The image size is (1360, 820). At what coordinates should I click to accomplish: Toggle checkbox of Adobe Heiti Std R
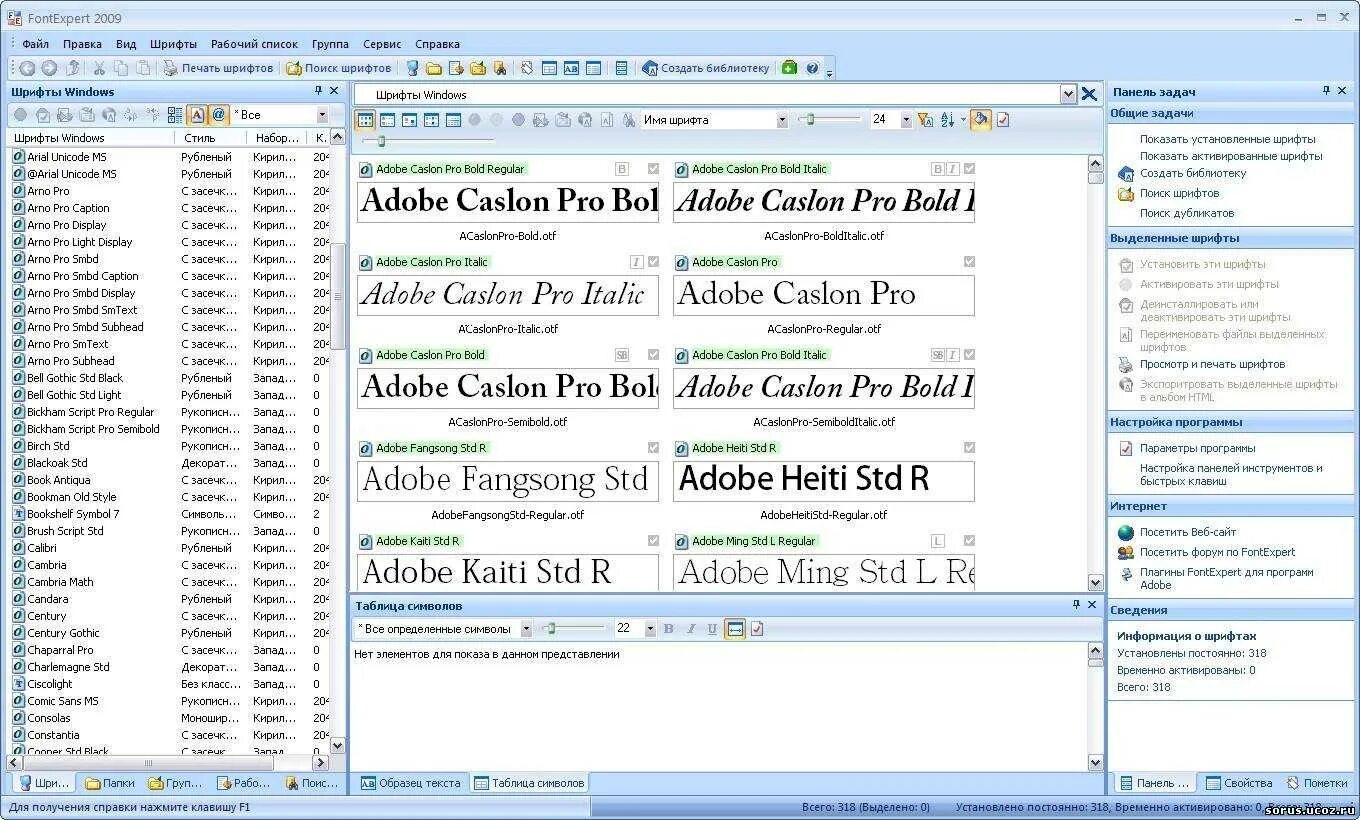[969, 448]
